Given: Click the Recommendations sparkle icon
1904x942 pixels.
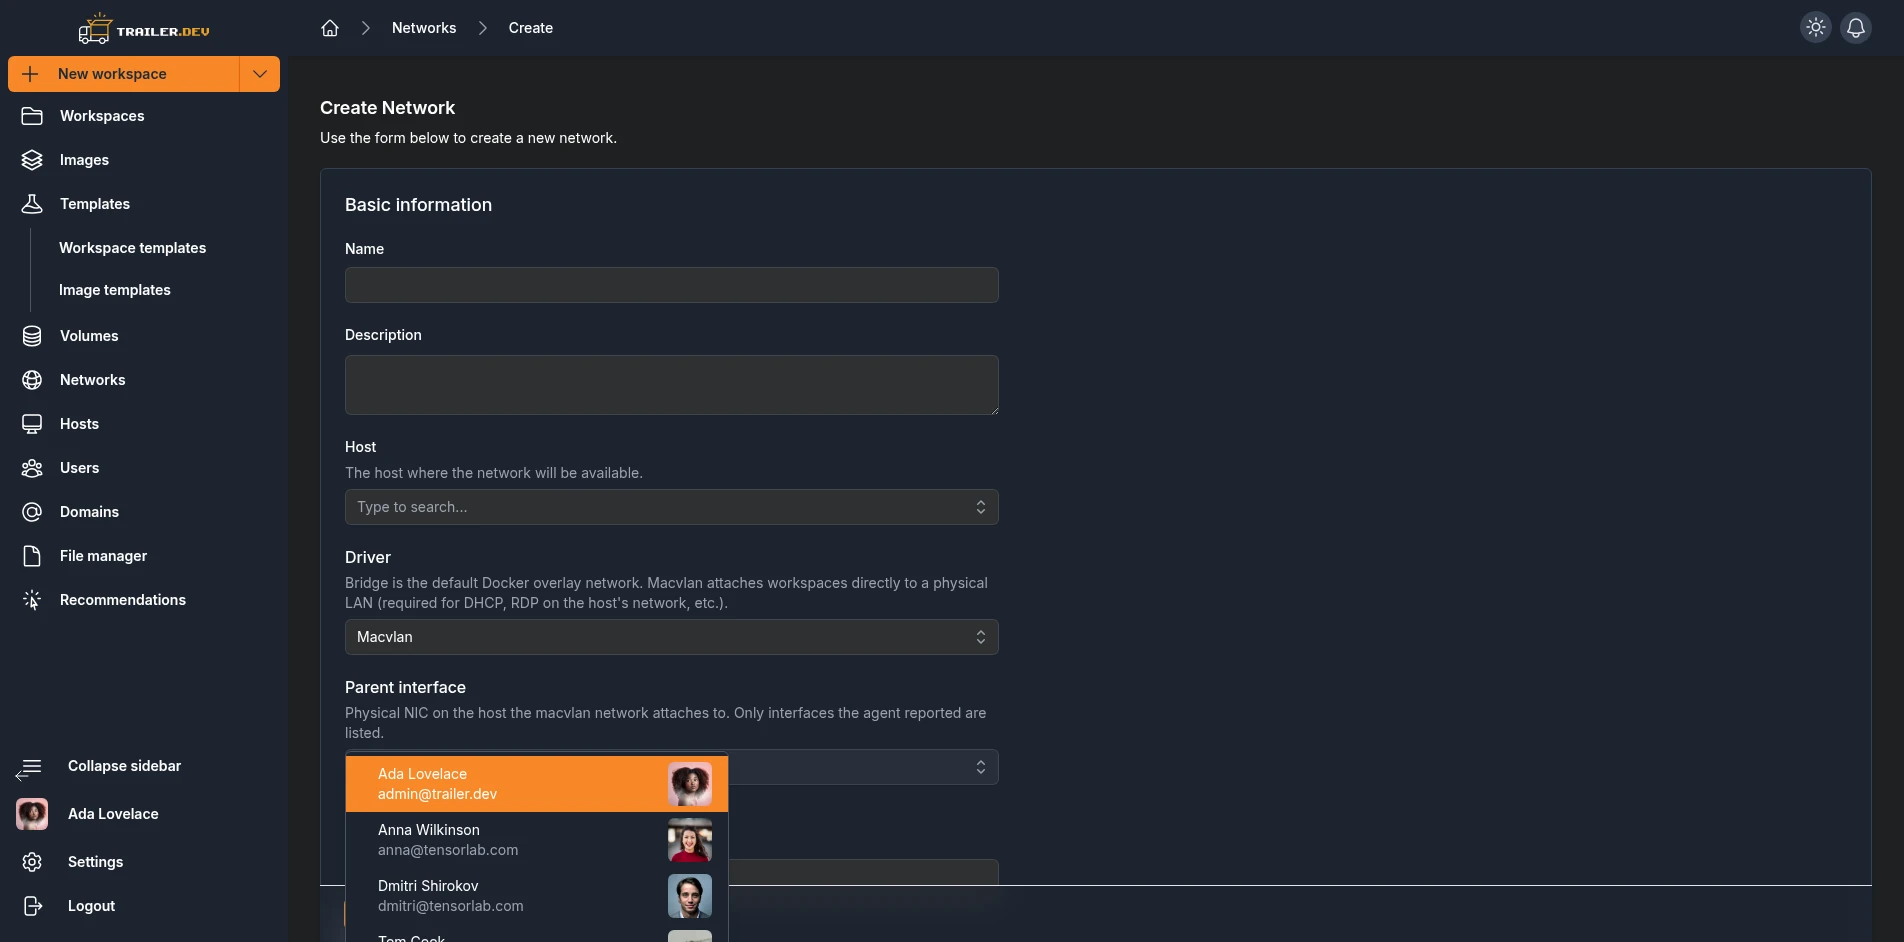Looking at the screenshot, I should (32, 600).
